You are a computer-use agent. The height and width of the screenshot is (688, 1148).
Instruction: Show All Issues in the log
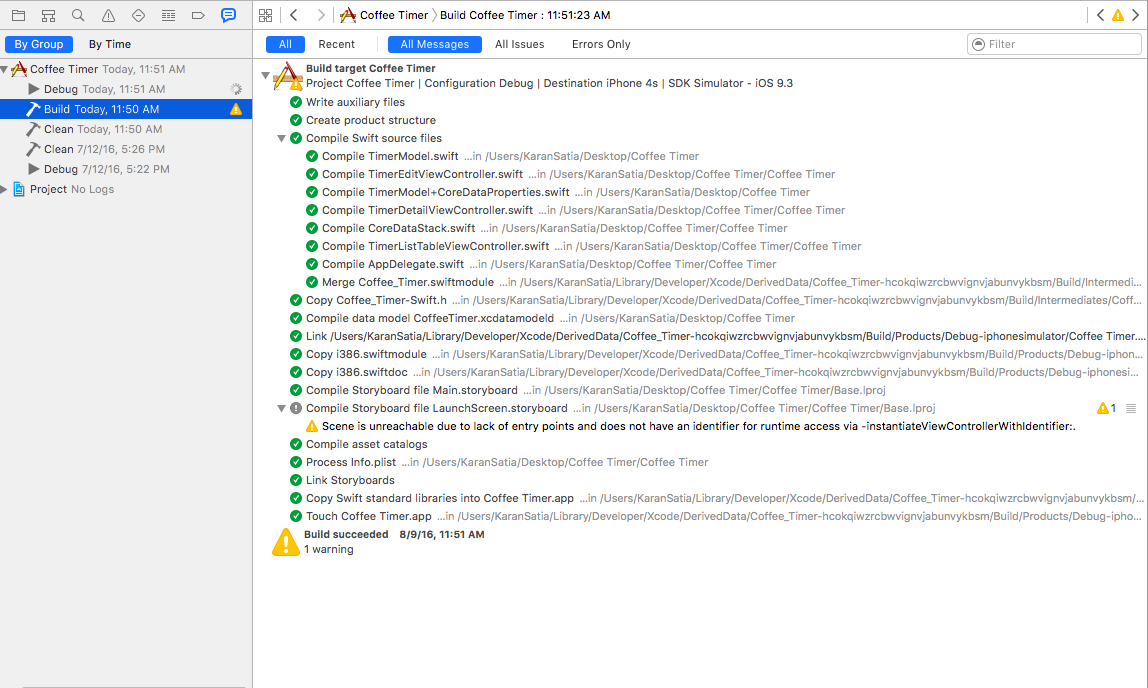(520, 44)
